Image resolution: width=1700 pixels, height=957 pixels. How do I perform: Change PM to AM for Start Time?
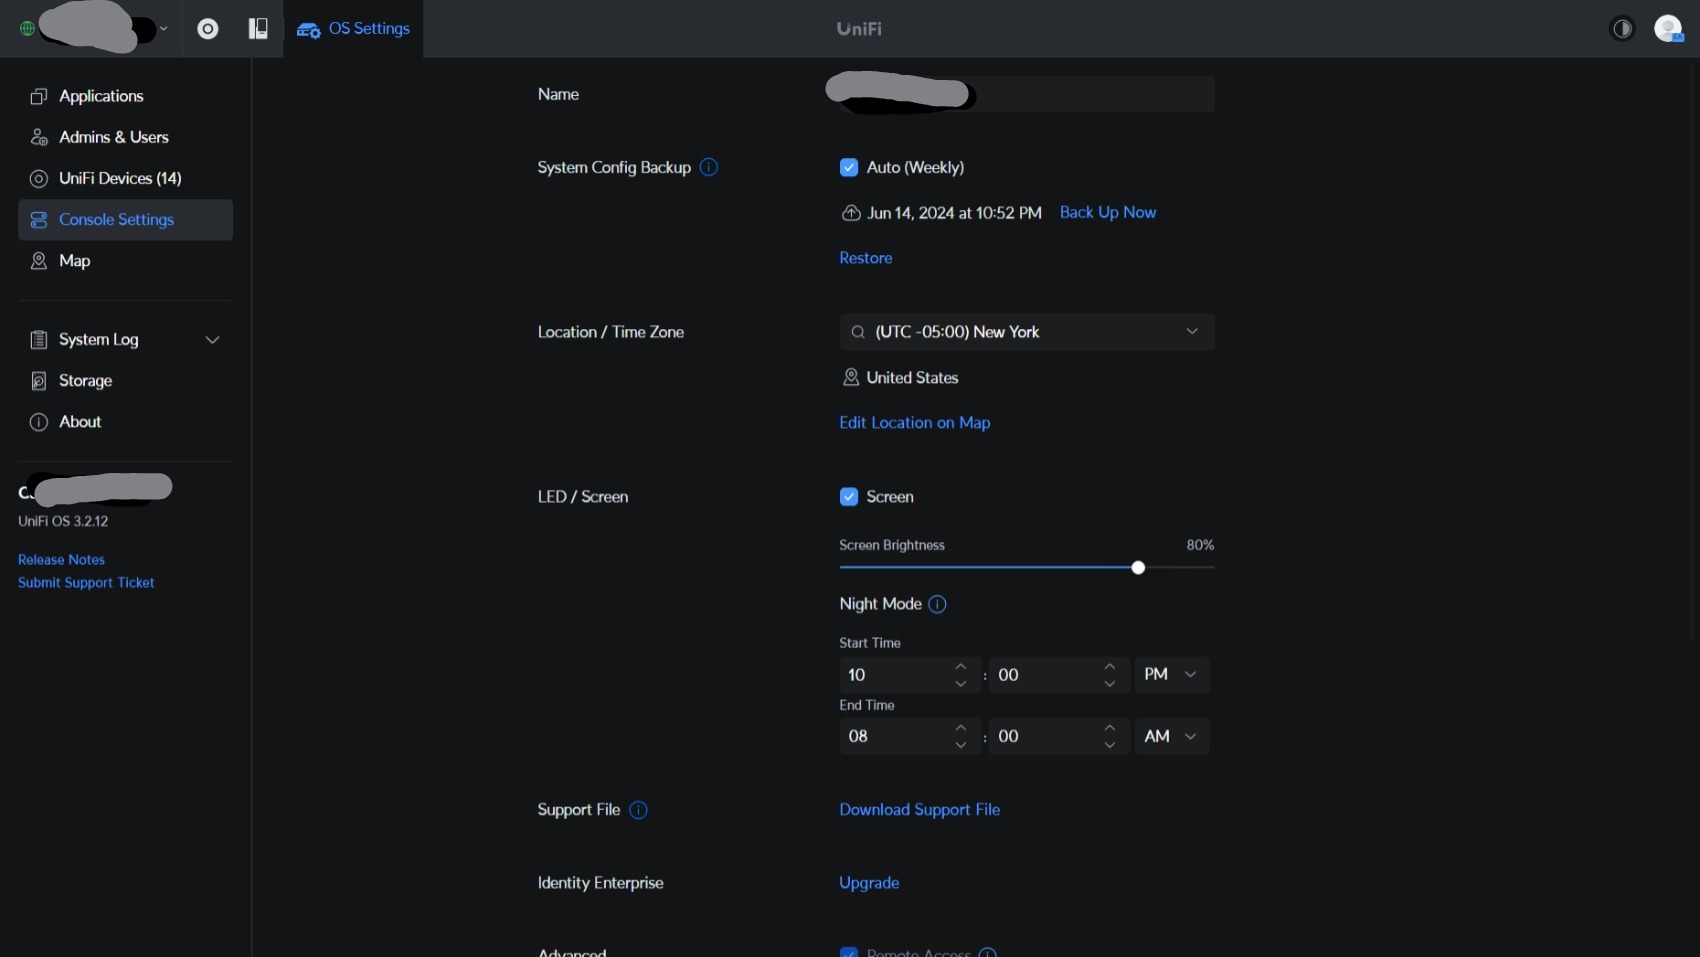[x=1171, y=675]
